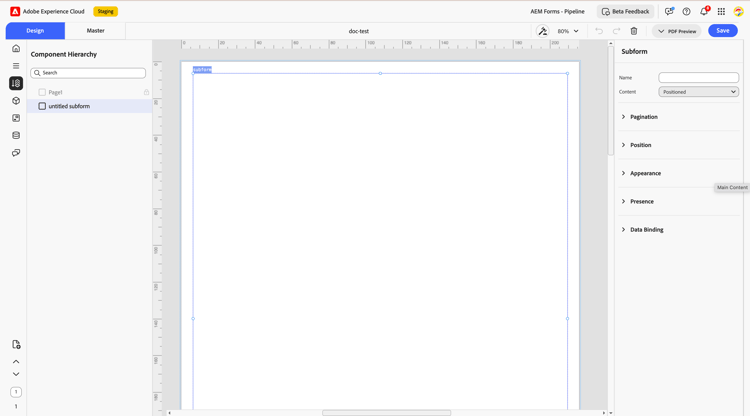The width and height of the screenshot is (750, 416).
Task: Open the cube components panel icon
Action: (16, 101)
